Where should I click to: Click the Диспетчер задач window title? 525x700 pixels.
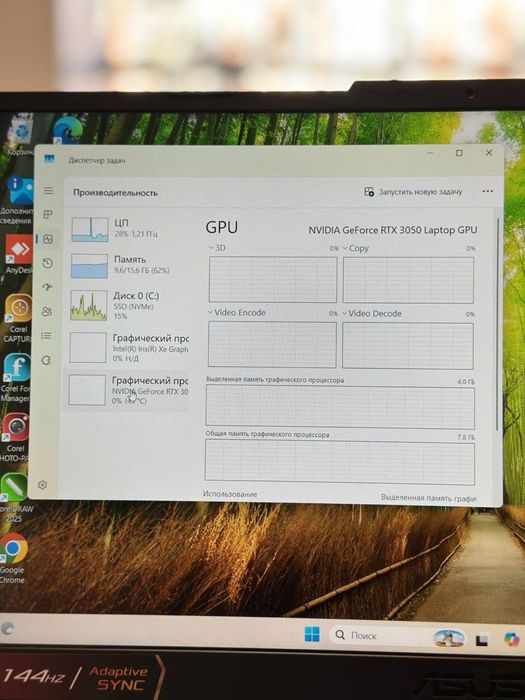click(x=97, y=160)
